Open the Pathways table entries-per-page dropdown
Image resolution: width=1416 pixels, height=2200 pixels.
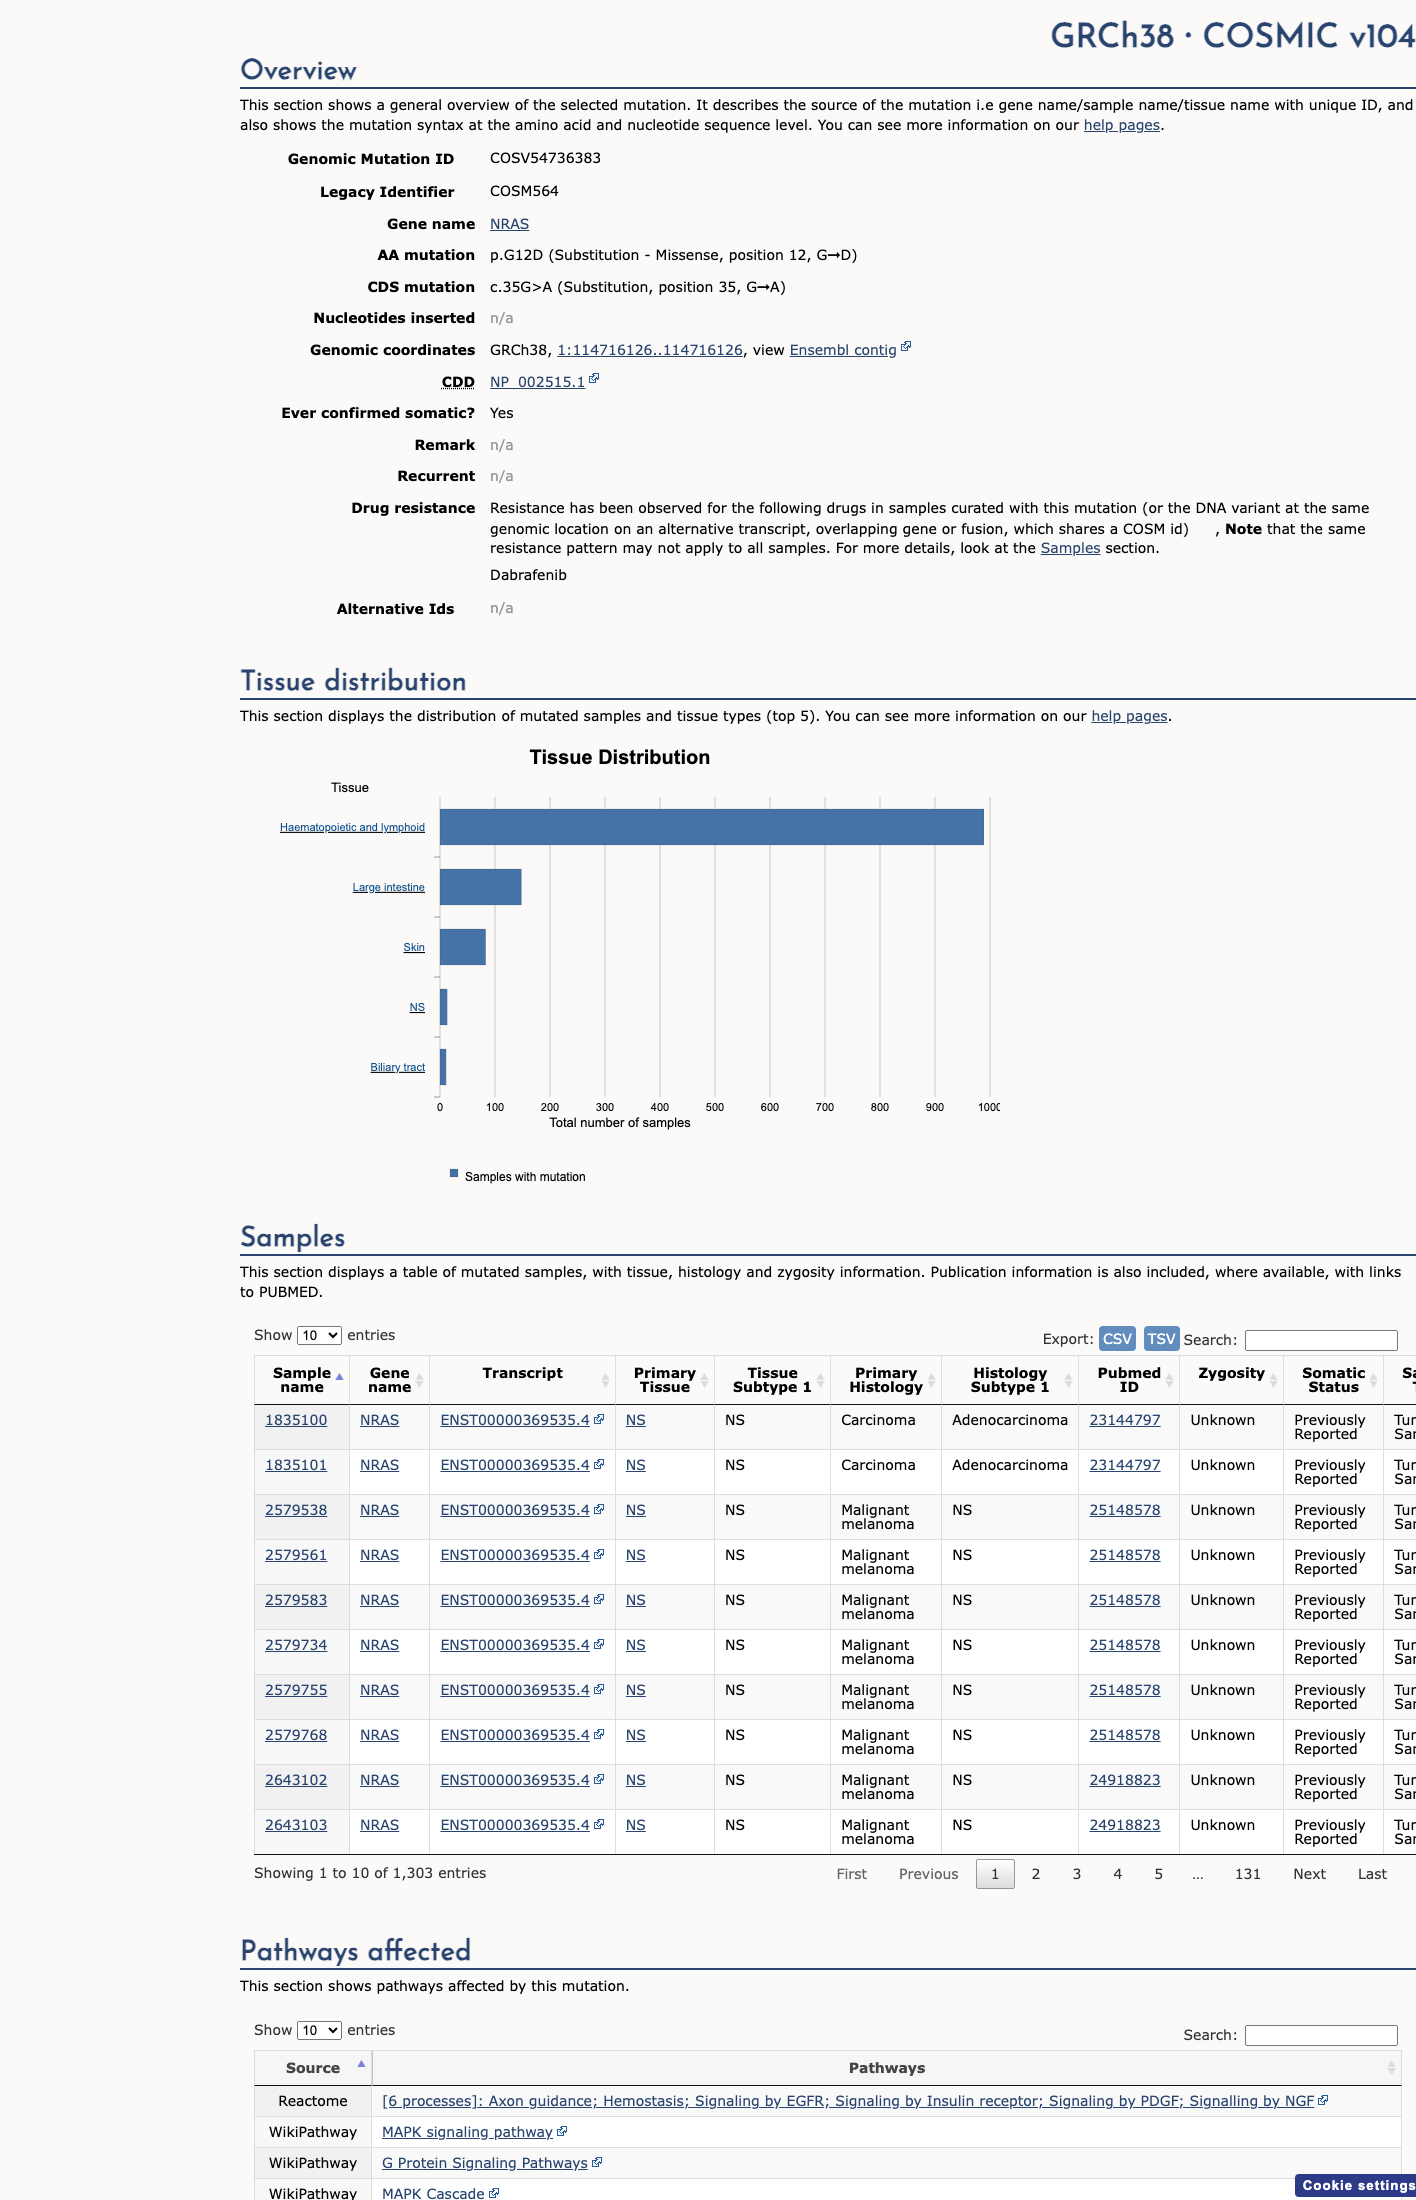click(319, 2030)
